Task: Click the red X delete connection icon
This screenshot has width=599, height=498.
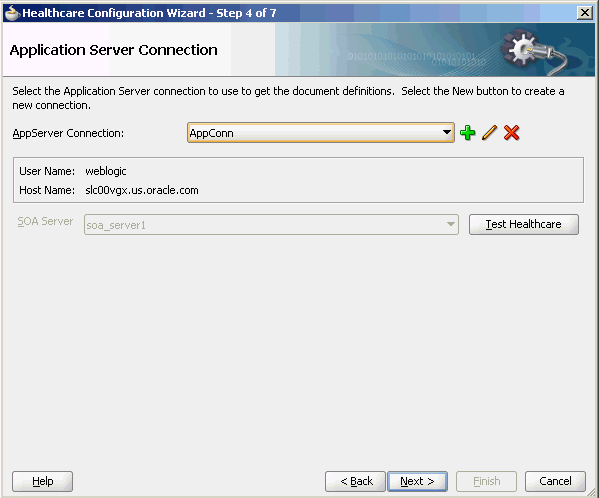Action: 512,133
